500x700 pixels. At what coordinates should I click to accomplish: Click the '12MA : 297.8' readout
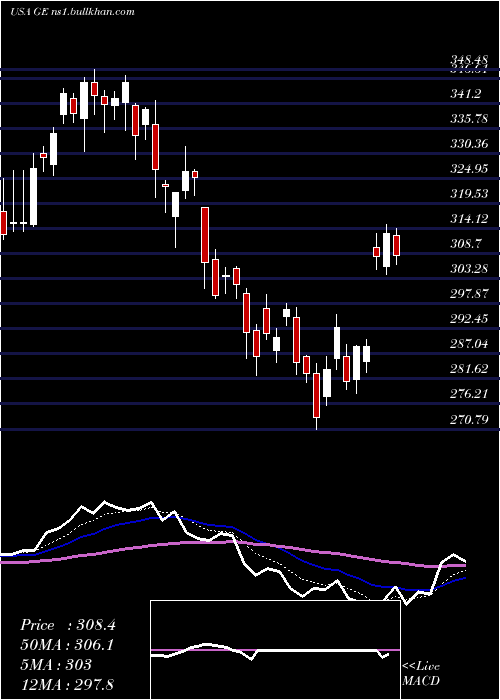click(x=67, y=684)
